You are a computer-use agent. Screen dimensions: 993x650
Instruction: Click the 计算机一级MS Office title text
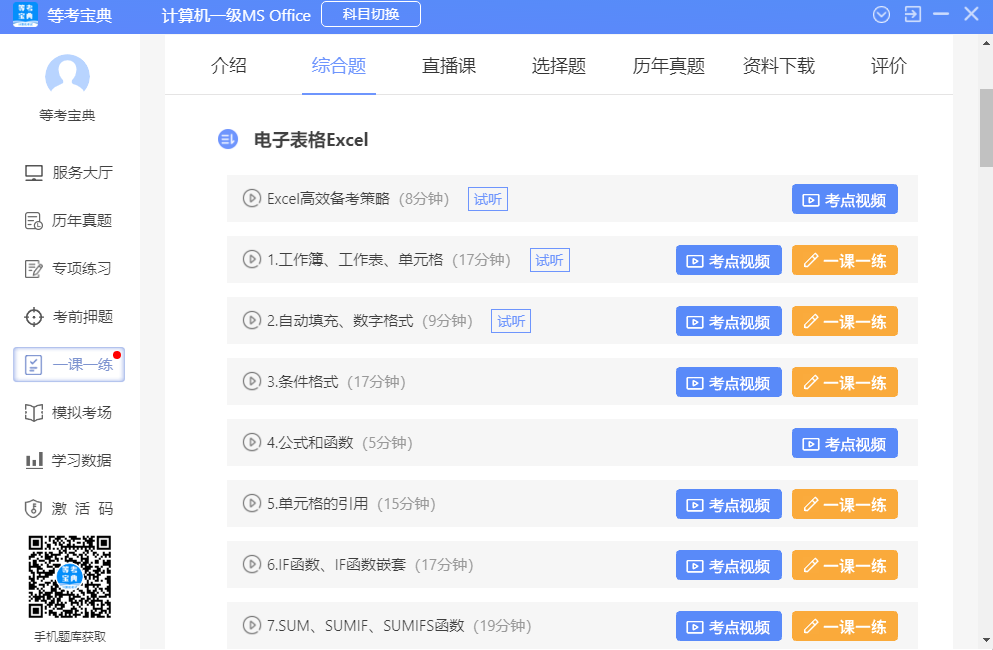[236, 15]
